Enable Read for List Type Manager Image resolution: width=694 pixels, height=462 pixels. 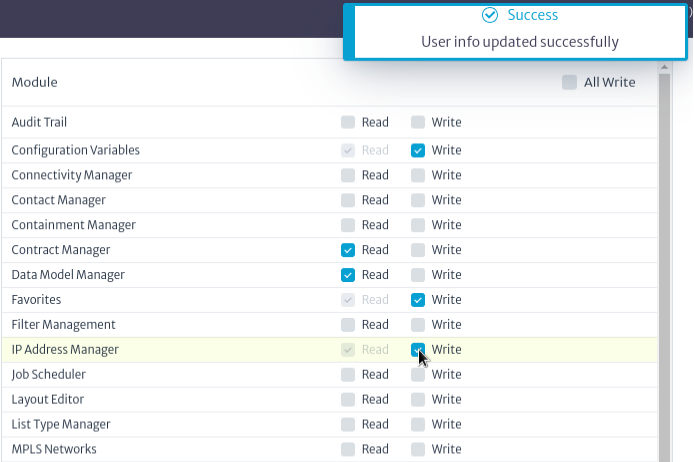point(348,424)
